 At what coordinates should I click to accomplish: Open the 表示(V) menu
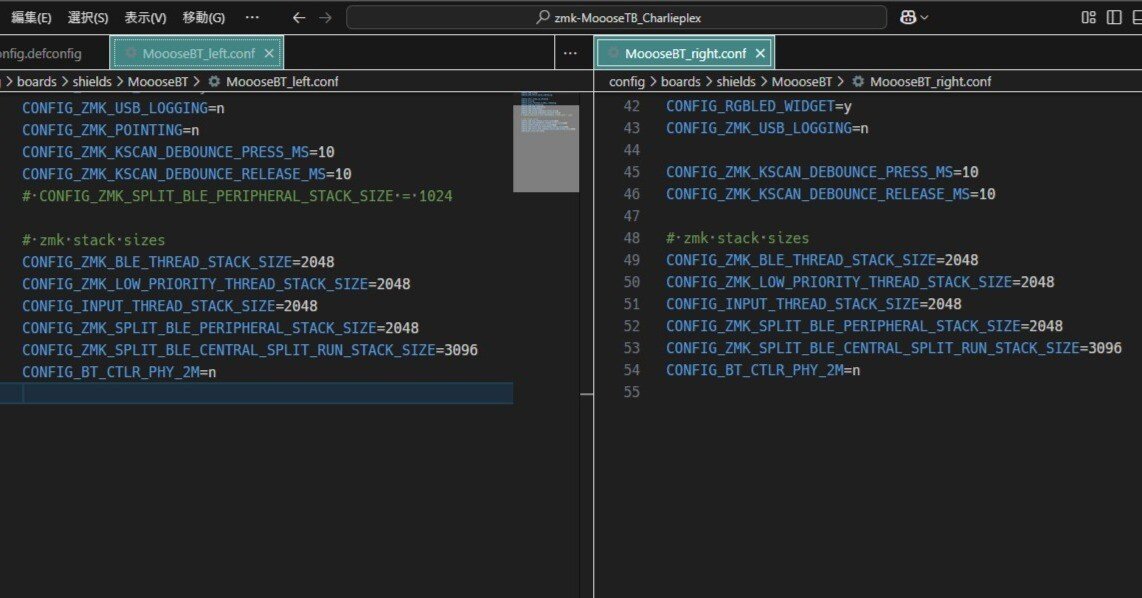click(145, 17)
